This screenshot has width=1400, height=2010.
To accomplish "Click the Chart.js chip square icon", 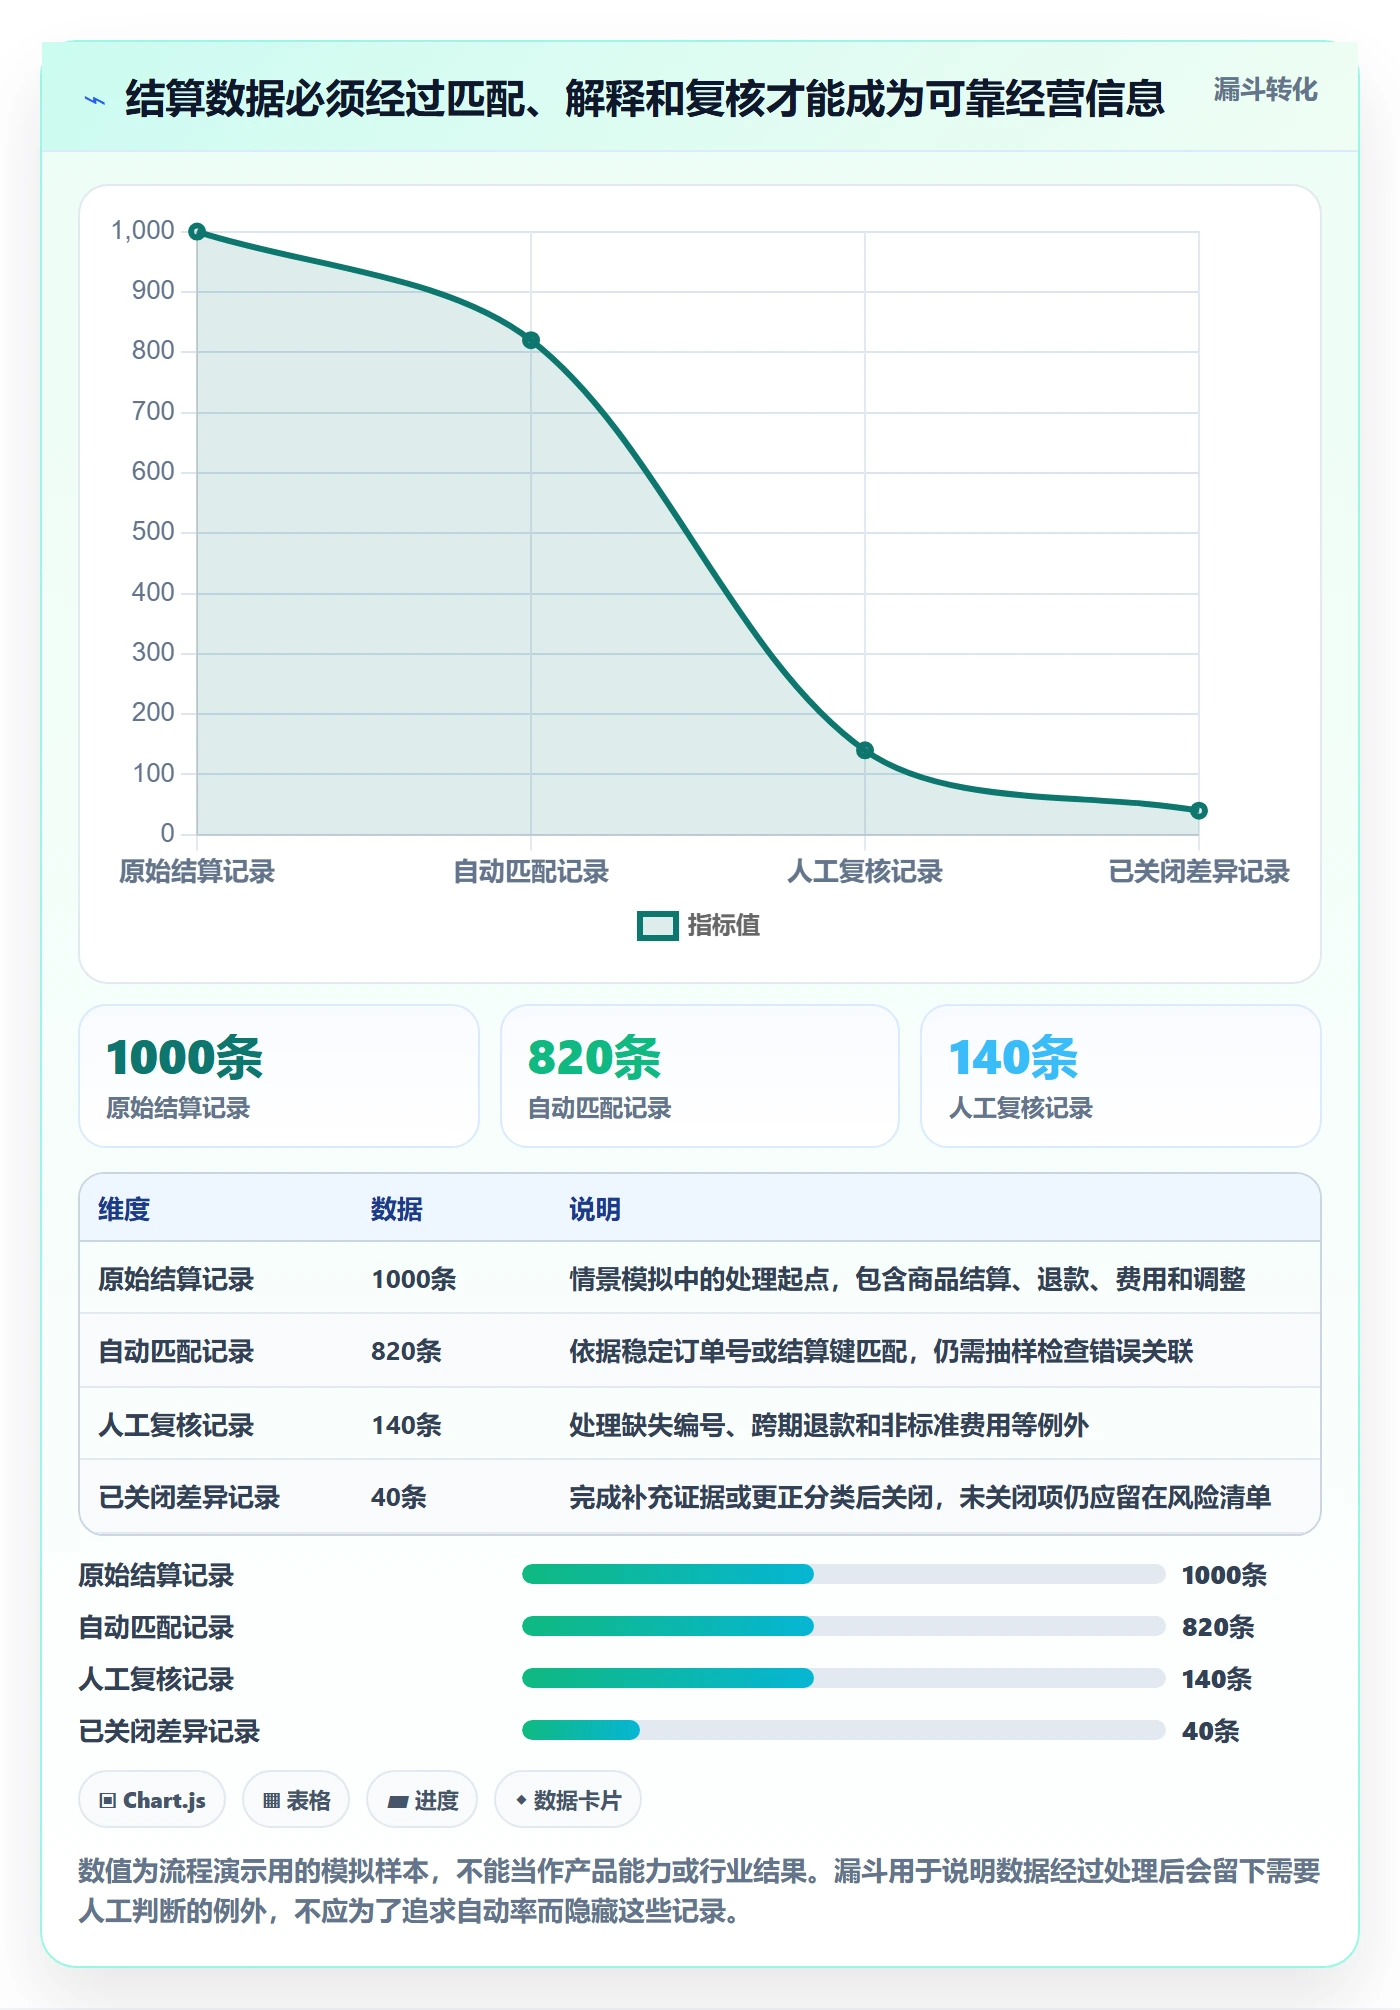I will point(108,1801).
